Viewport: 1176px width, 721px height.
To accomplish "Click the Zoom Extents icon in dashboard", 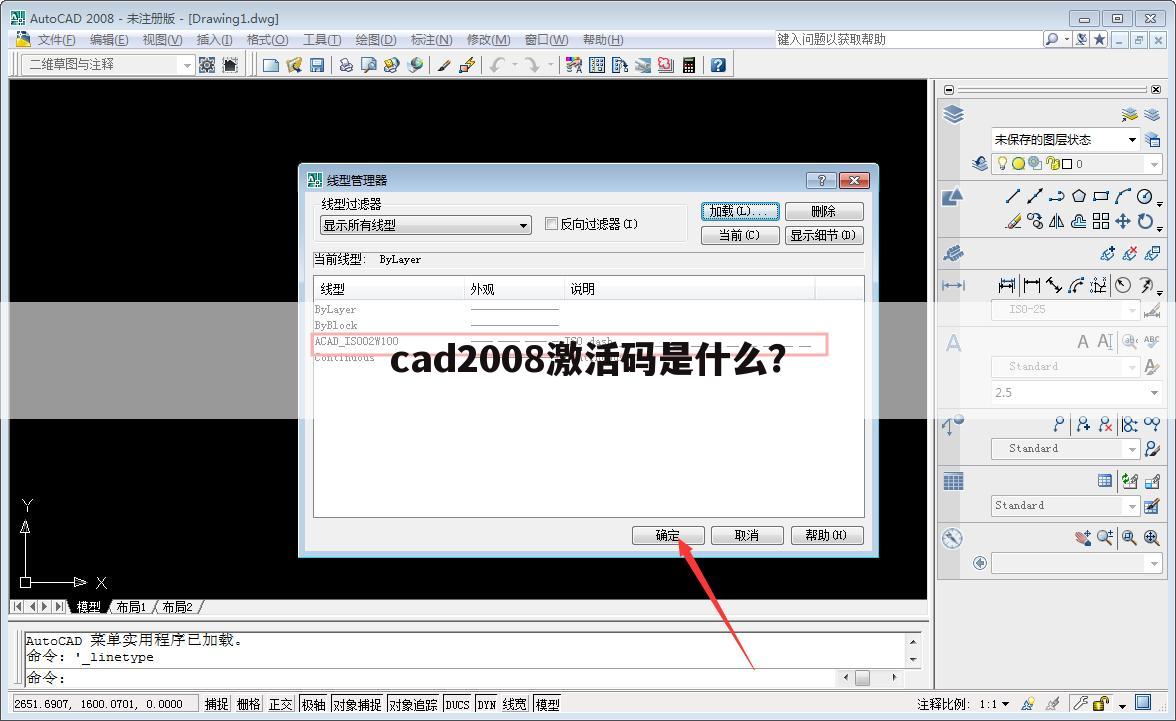I will point(1151,537).
